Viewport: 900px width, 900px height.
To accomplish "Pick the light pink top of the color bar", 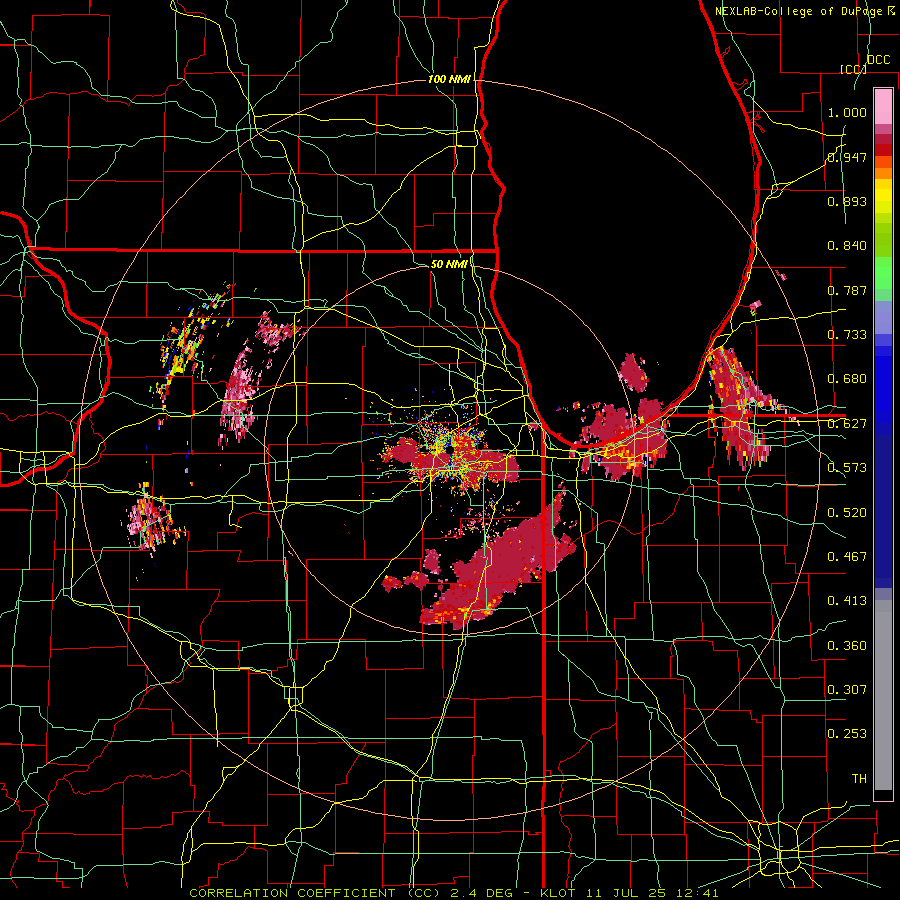I will point(883,106).
